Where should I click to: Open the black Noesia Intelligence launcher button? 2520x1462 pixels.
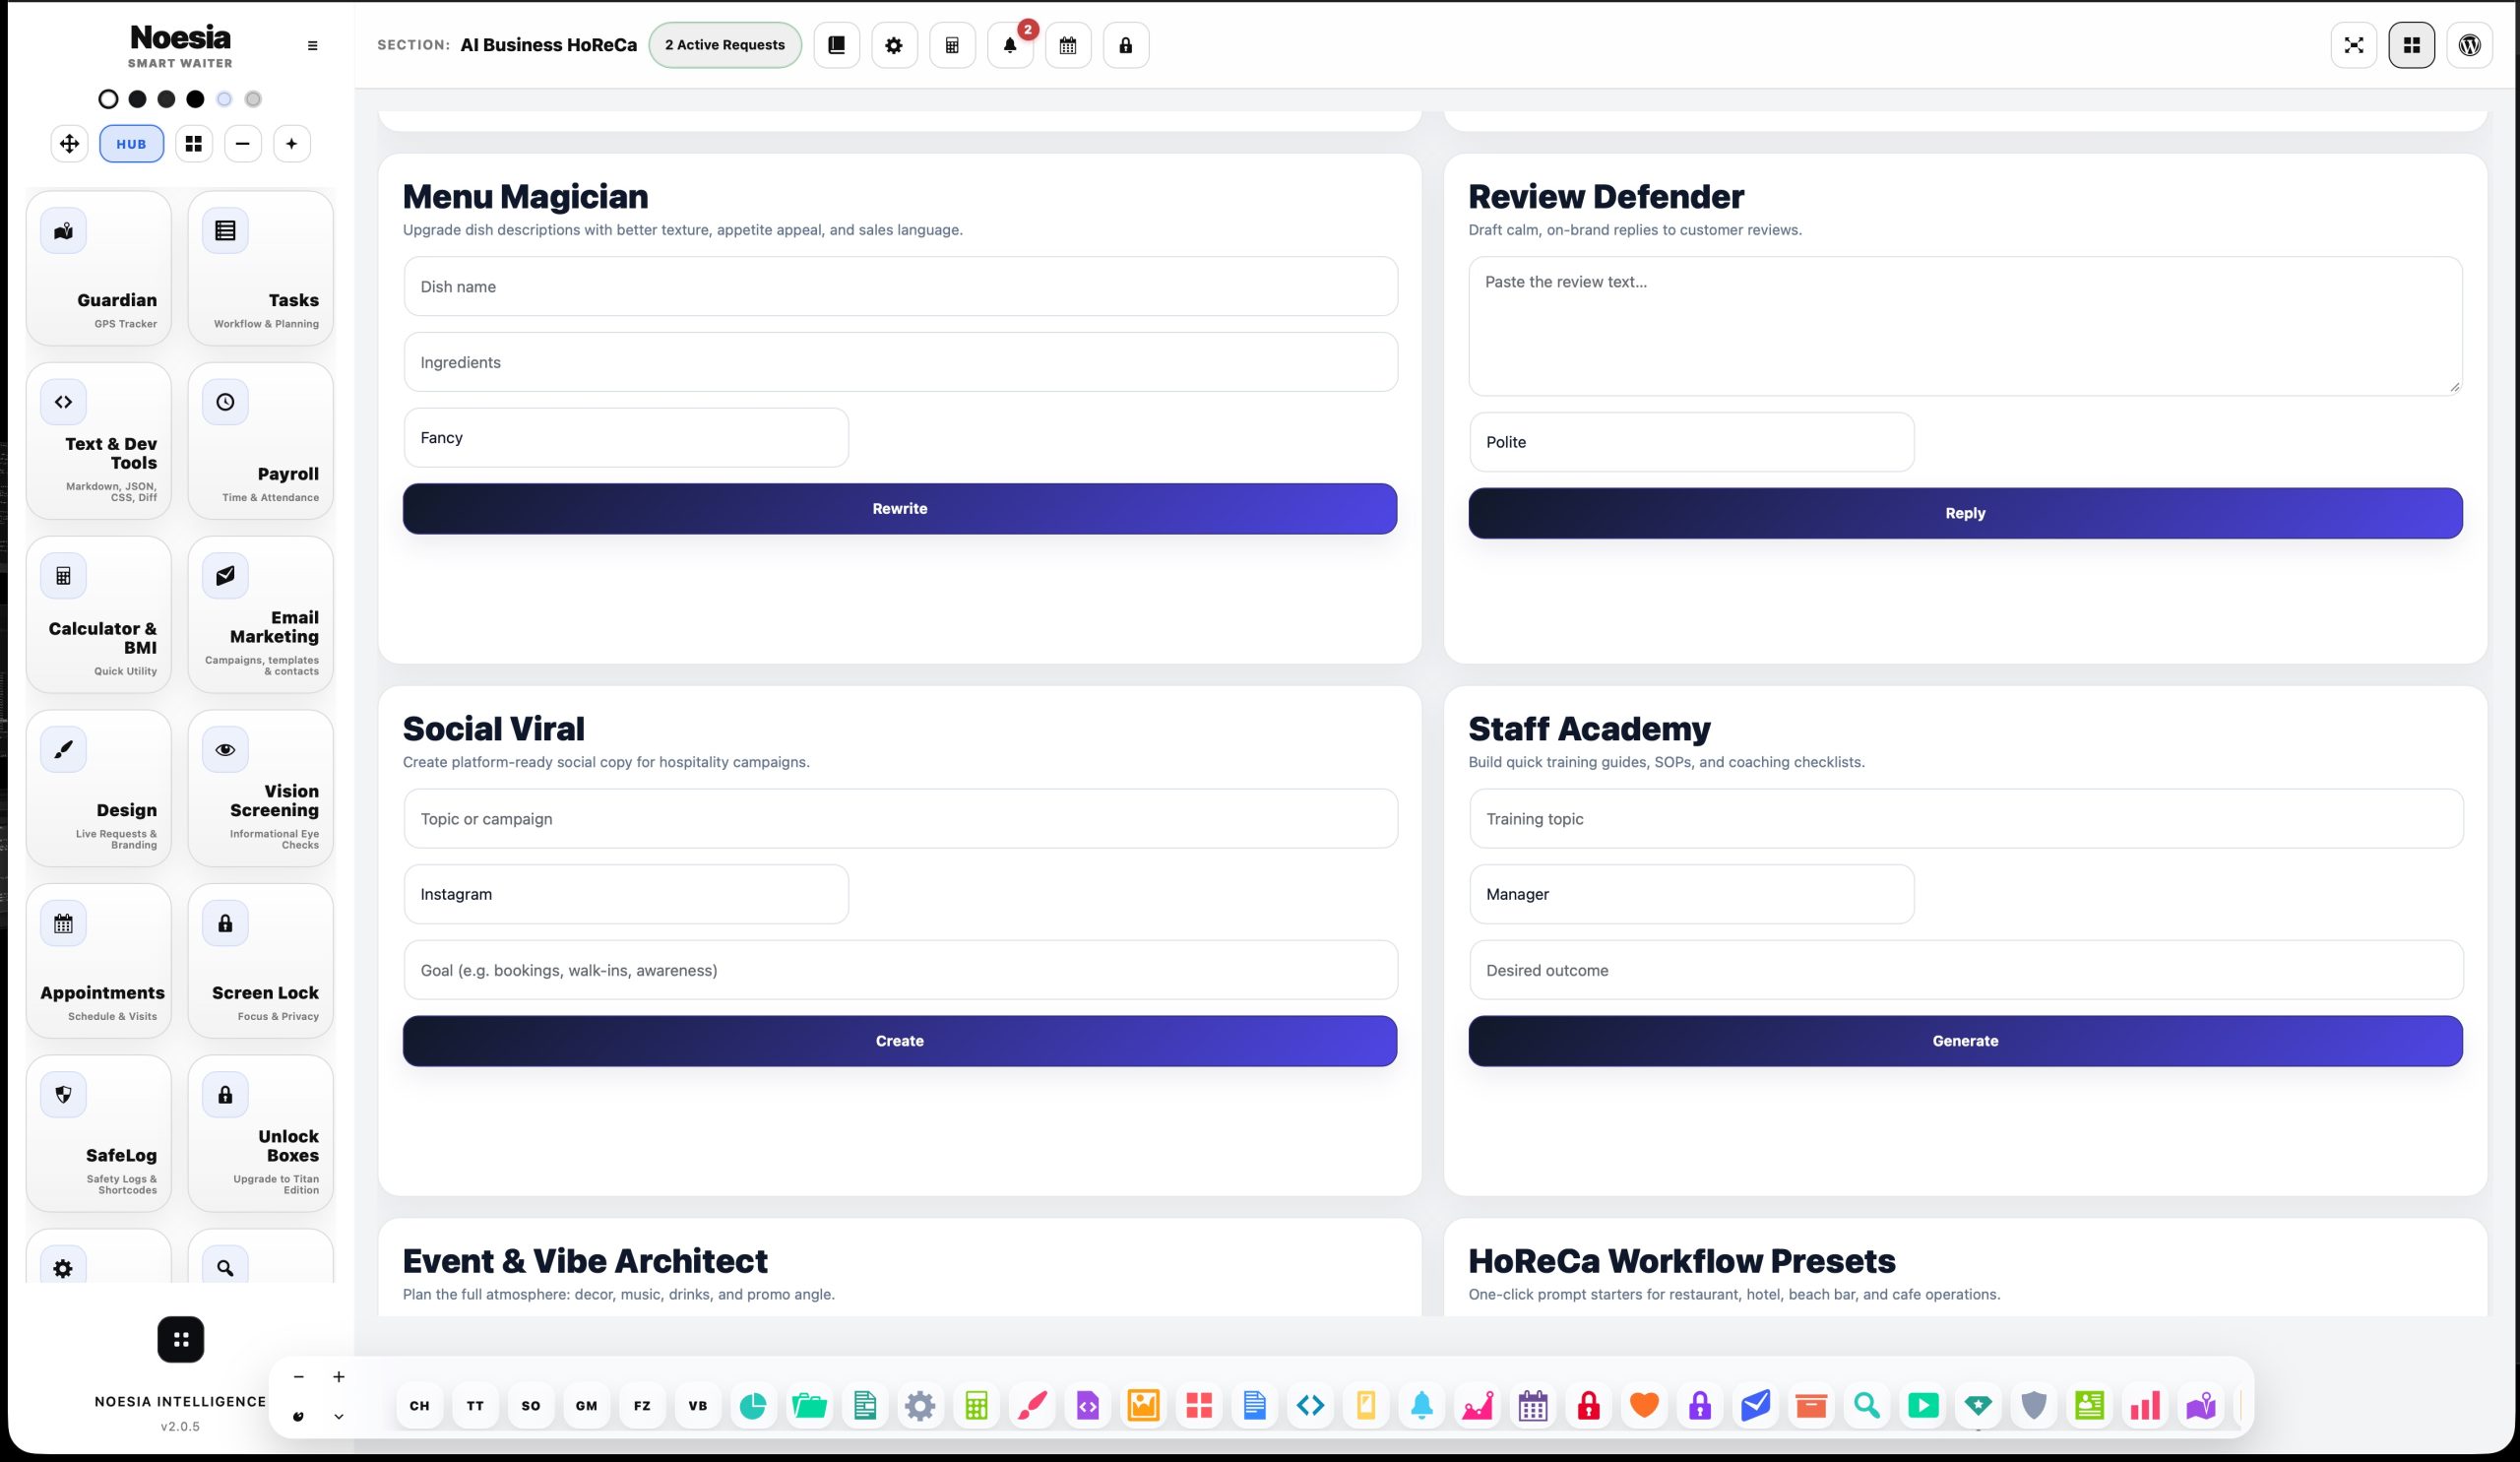coord(181,1339)
